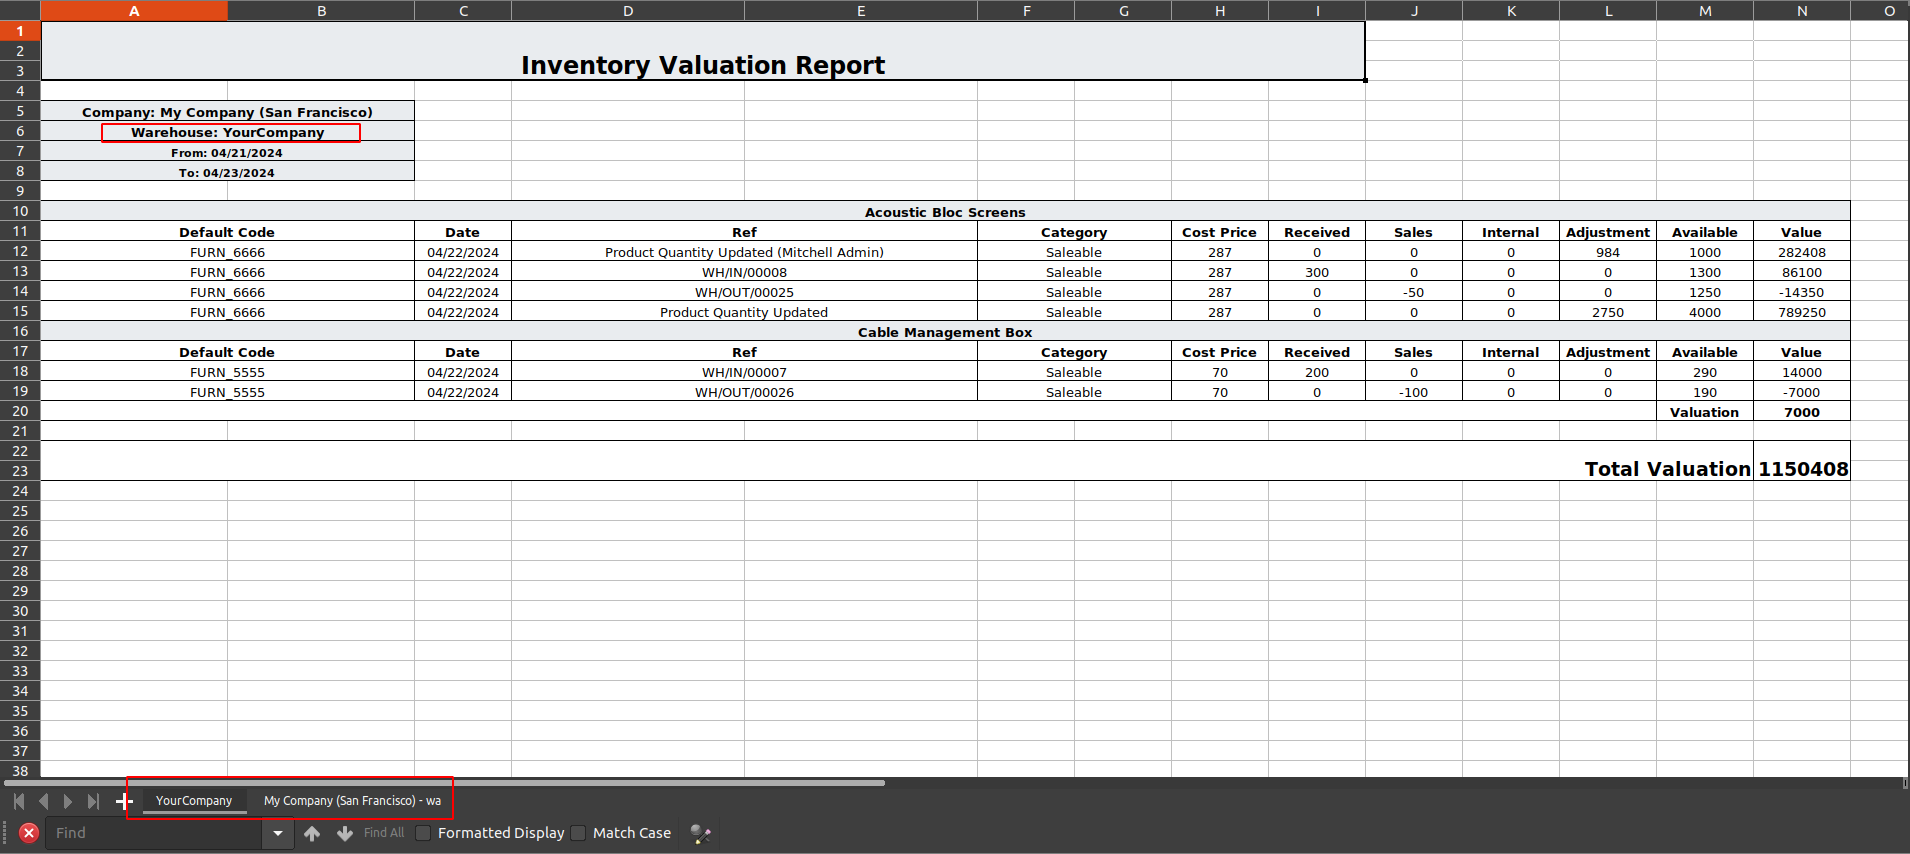Image resolution: width=1910 pixels, height=854 pixels.
Task: Select the Cost Price header in row 11
Action: 1220,232
